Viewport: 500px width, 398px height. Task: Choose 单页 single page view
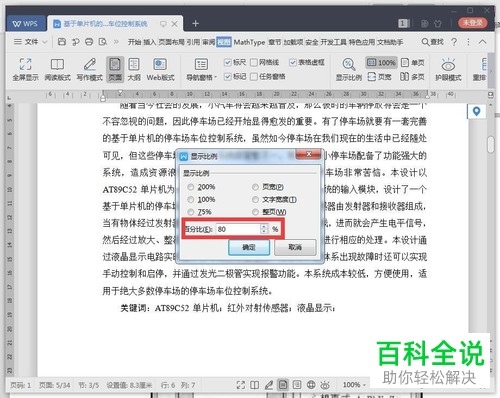[413, 62]
